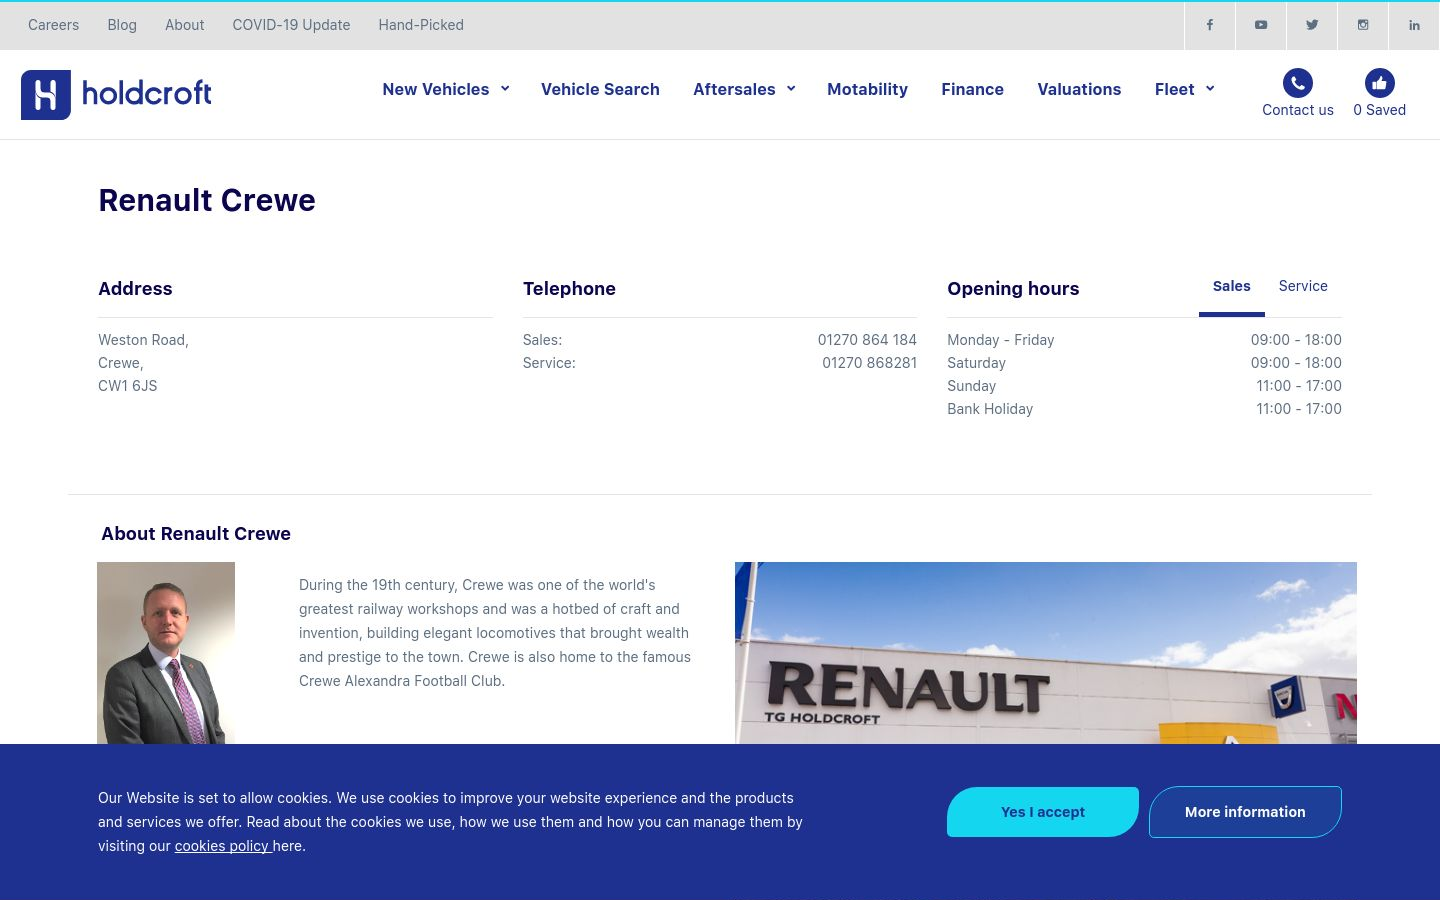Switch to the Service opening hours tab
The width and height of the screenshot is (1440, 900).
pos(1303,286)
